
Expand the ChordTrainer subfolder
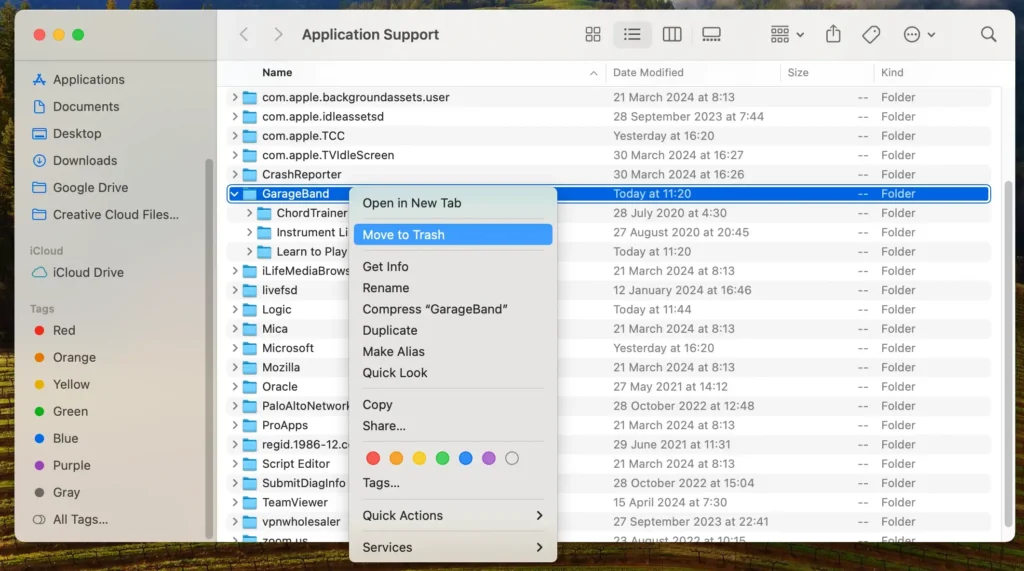(249, 213)
